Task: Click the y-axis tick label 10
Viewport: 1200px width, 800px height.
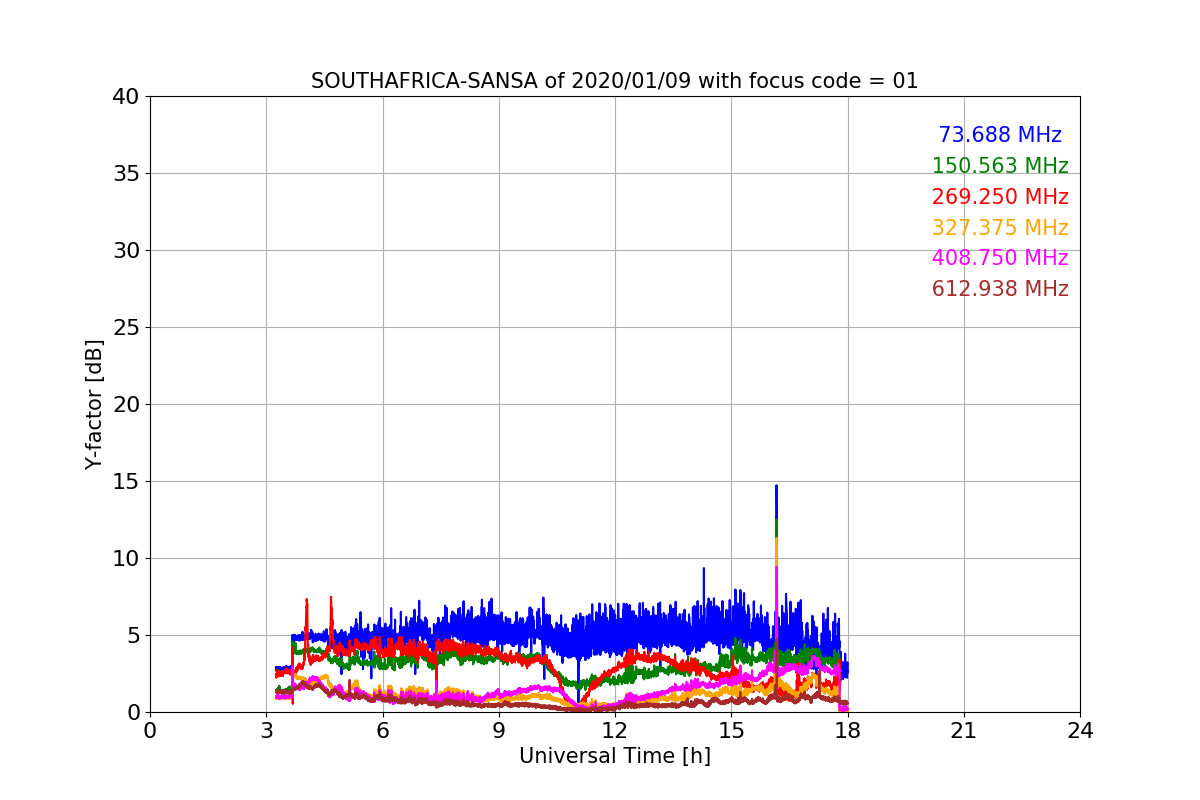Action: click(x=126, y=559)
